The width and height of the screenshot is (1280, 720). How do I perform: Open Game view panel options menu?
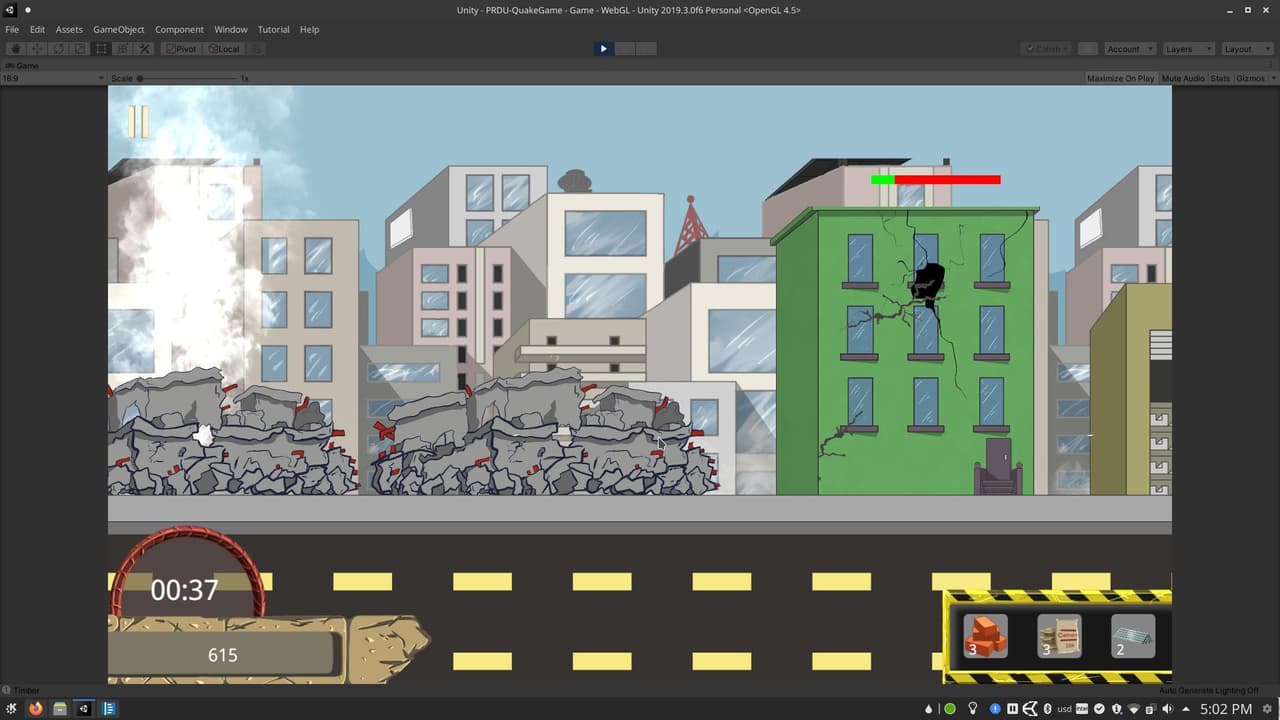pos(1272,66)
